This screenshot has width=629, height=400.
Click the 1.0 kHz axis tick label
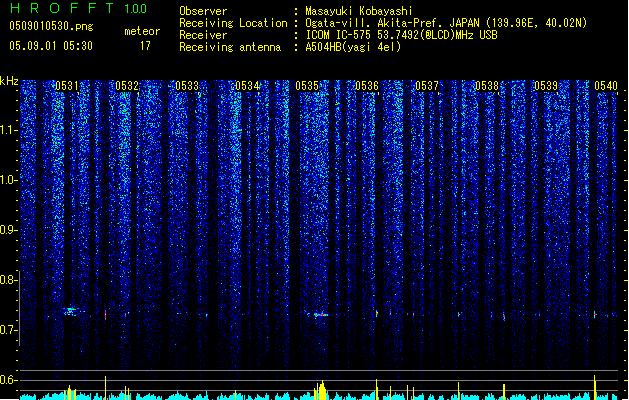[8, 180]
